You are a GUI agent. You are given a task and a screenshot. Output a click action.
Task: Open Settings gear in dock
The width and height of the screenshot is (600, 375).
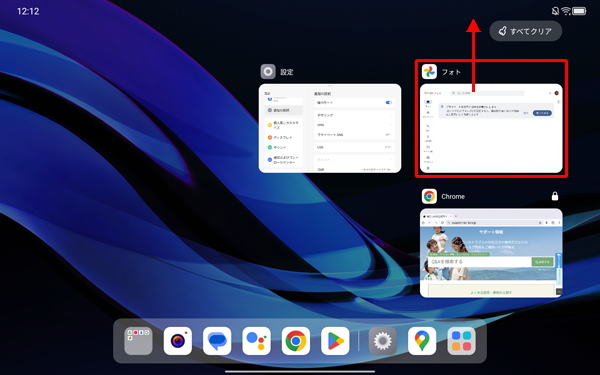click(383, 341)
